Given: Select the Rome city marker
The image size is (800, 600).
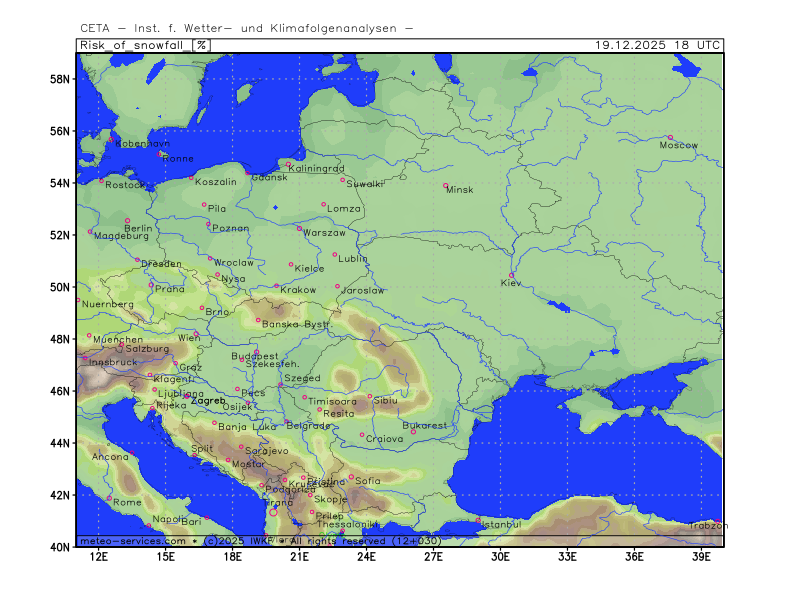Looking at the screenshot, I should [109, 497].
